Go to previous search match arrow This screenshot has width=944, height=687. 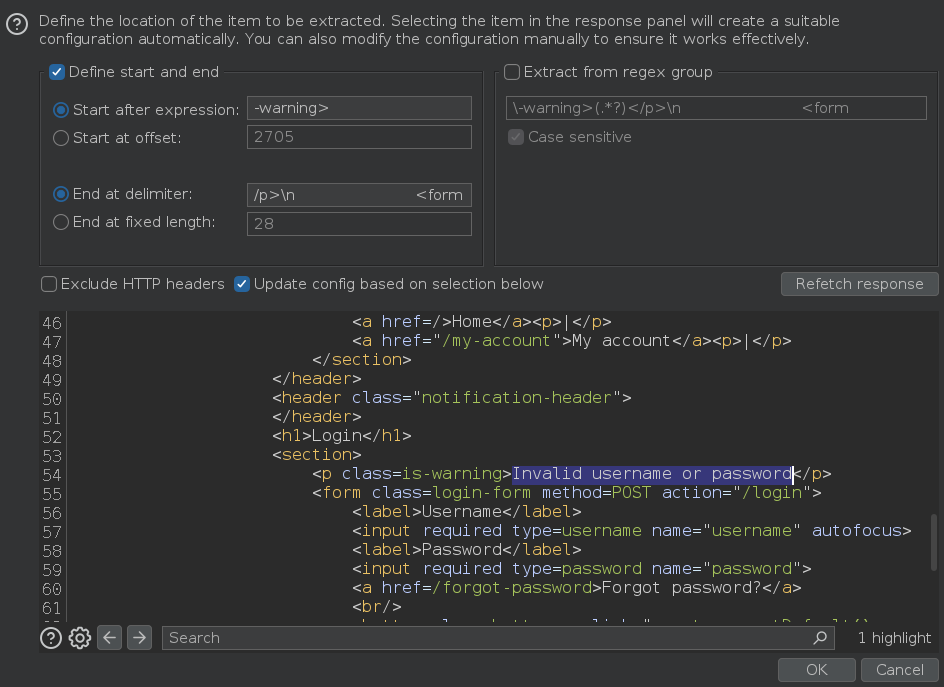pyautogui.click(x=110, y=638)
